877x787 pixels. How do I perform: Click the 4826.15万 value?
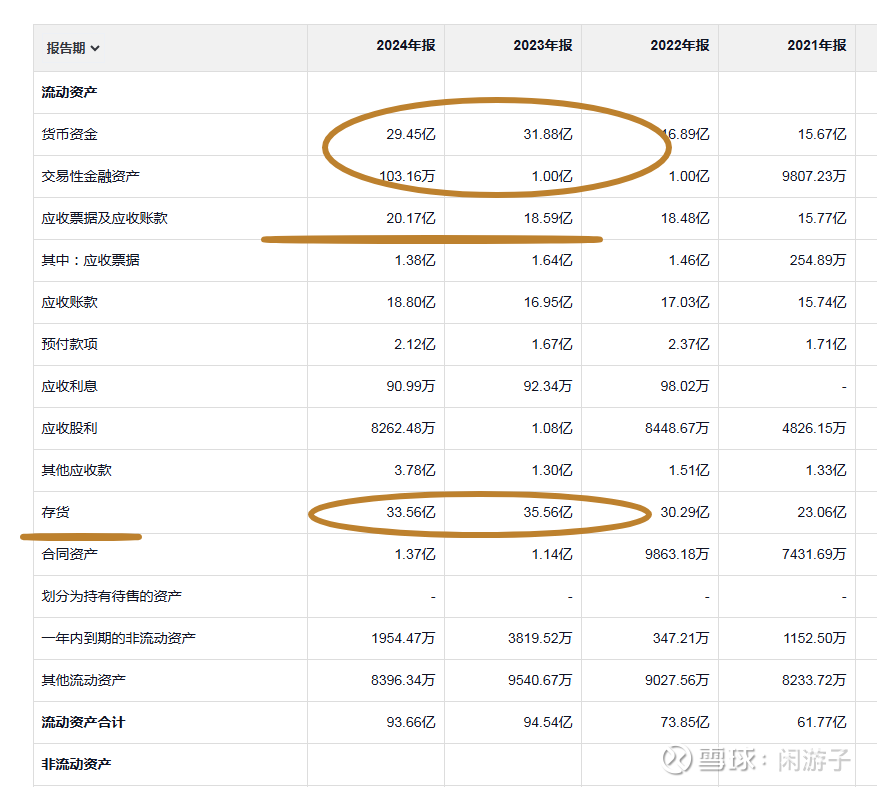tap(814, 428)
